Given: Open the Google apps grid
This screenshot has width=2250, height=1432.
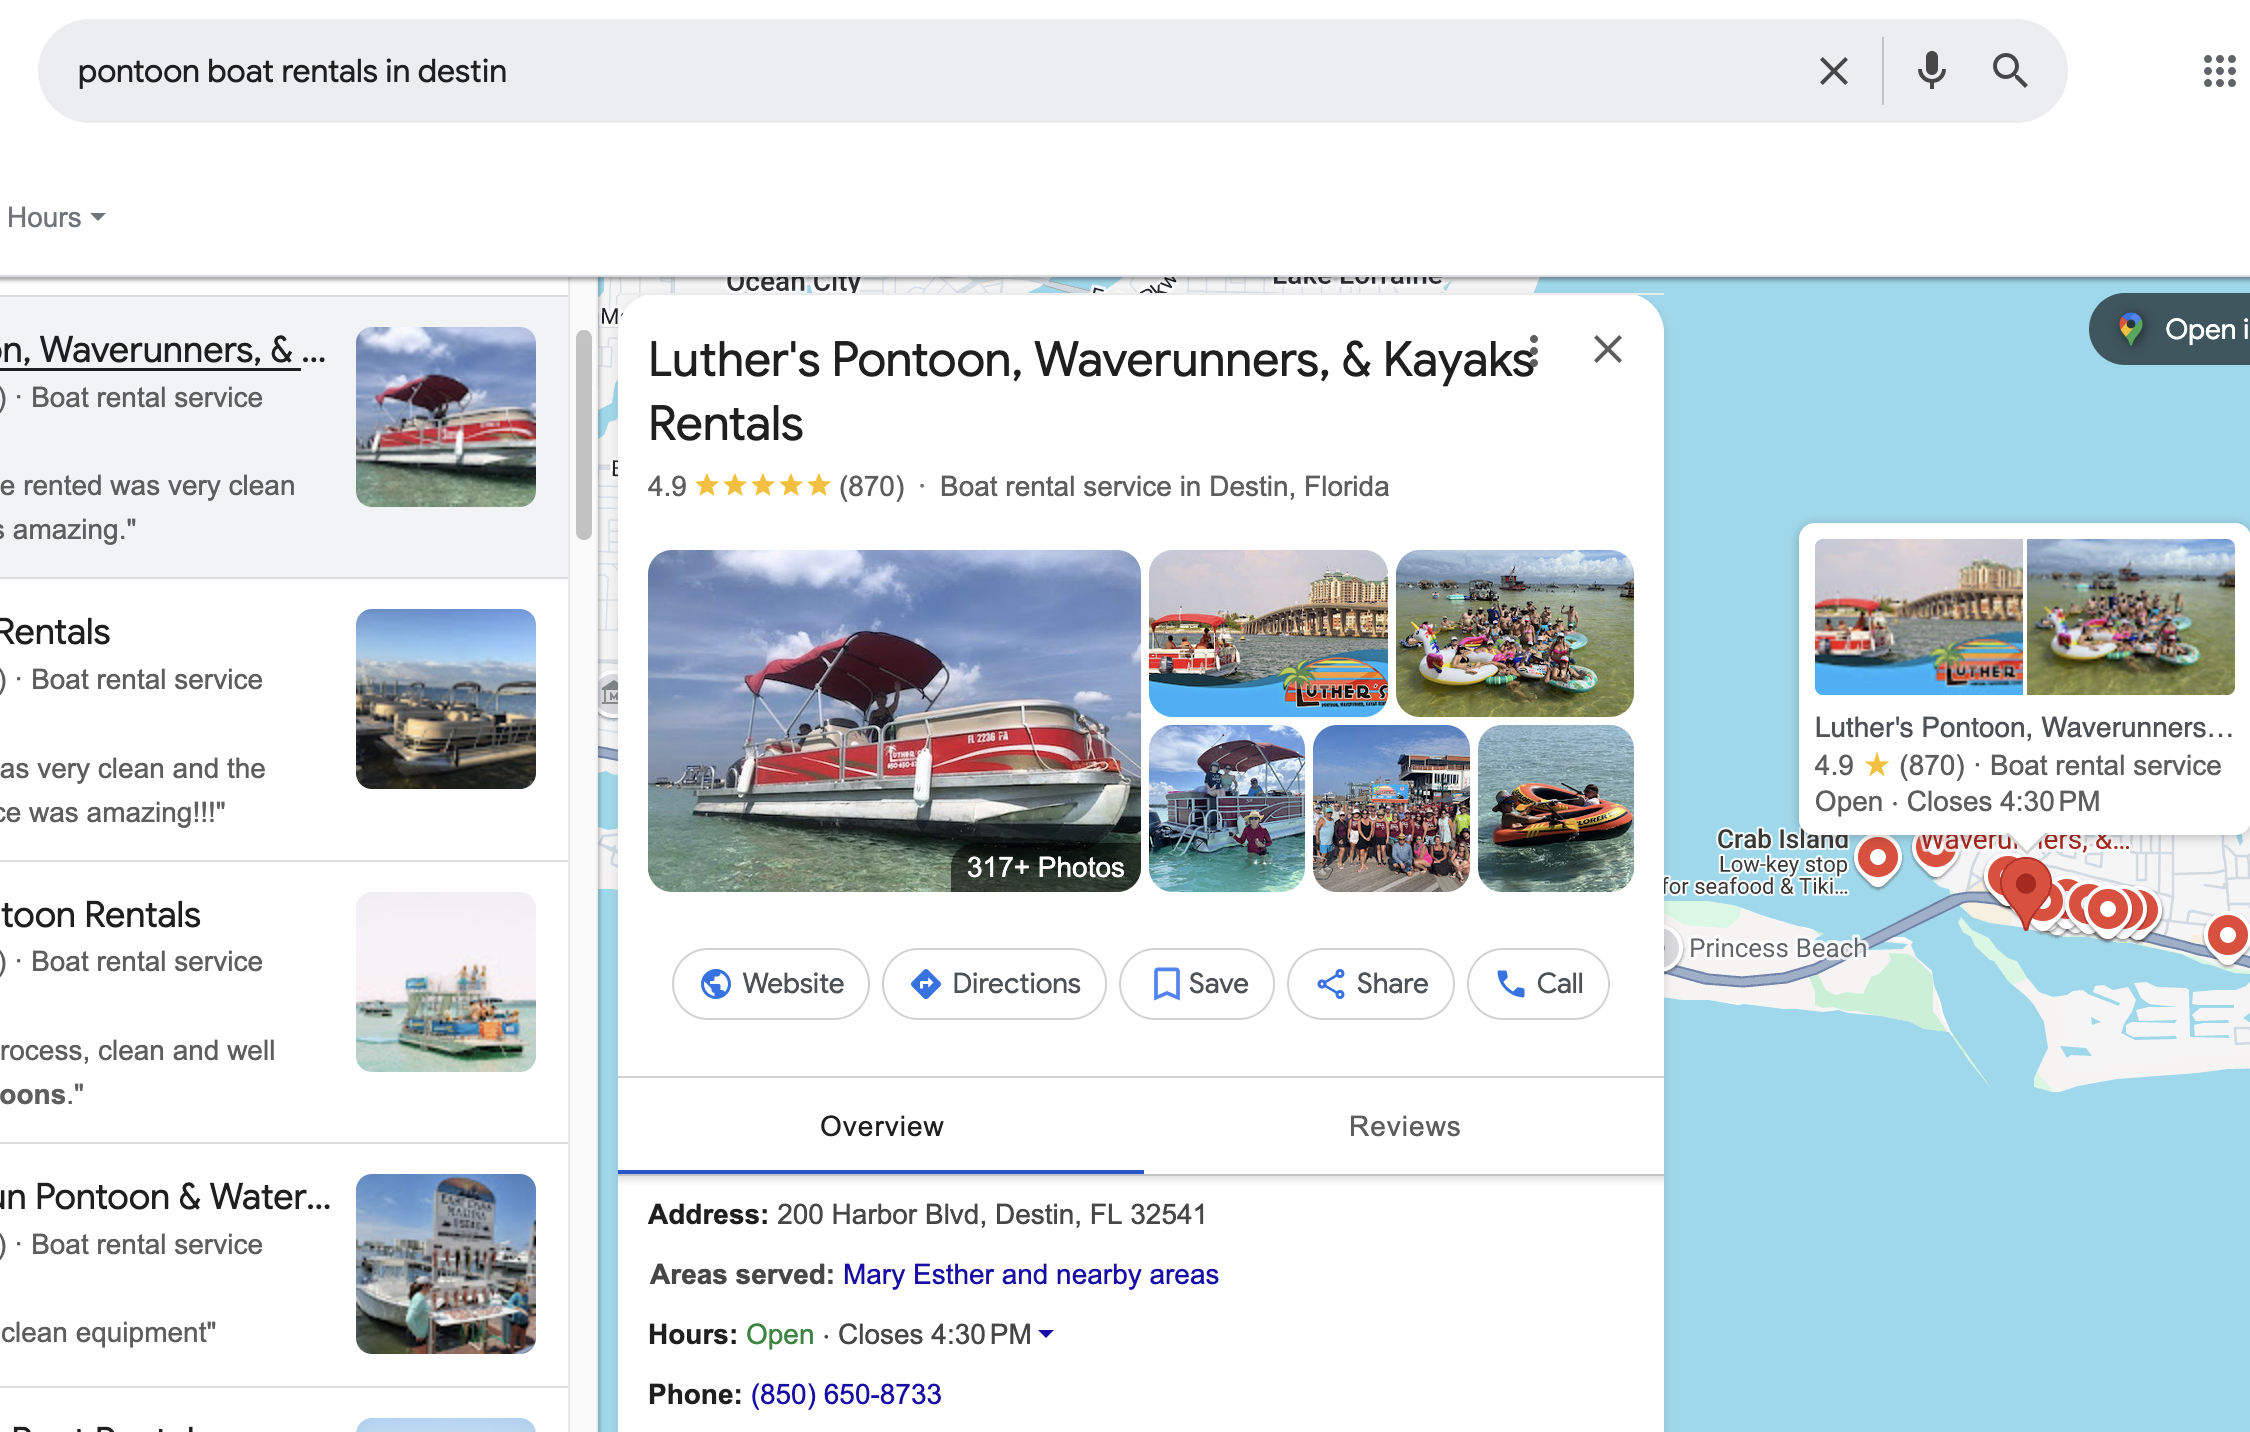Looking at the screenshot, I should pyautogui.click(x=2219, y=71).
